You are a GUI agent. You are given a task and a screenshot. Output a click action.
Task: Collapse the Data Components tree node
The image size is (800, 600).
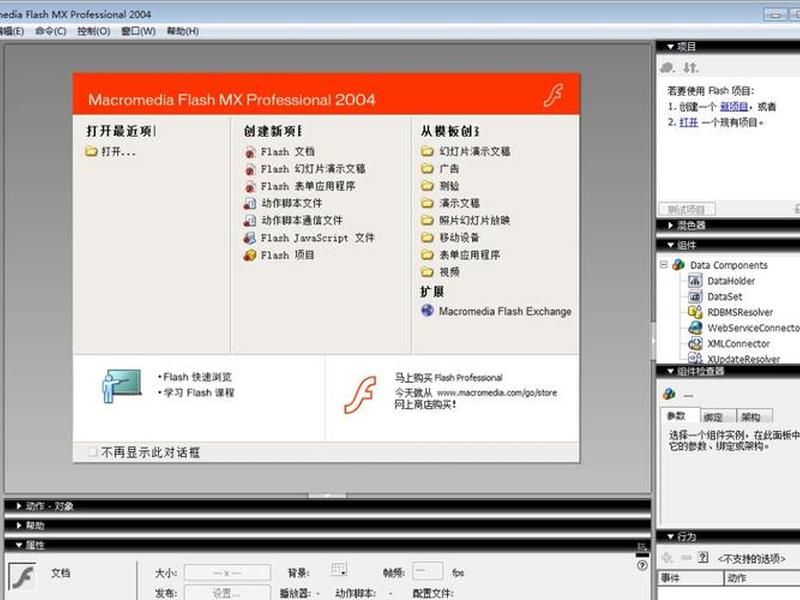663,265
